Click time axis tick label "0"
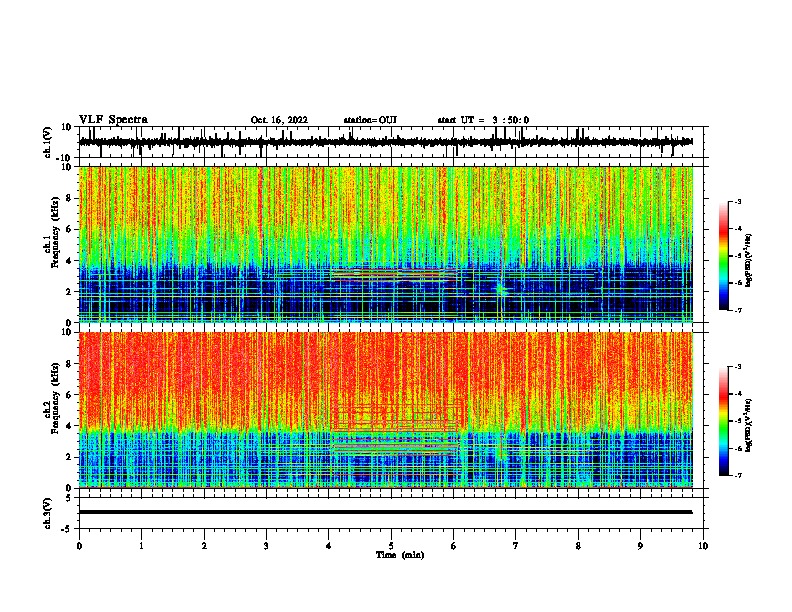792x612 pixels. pos(79,546)
